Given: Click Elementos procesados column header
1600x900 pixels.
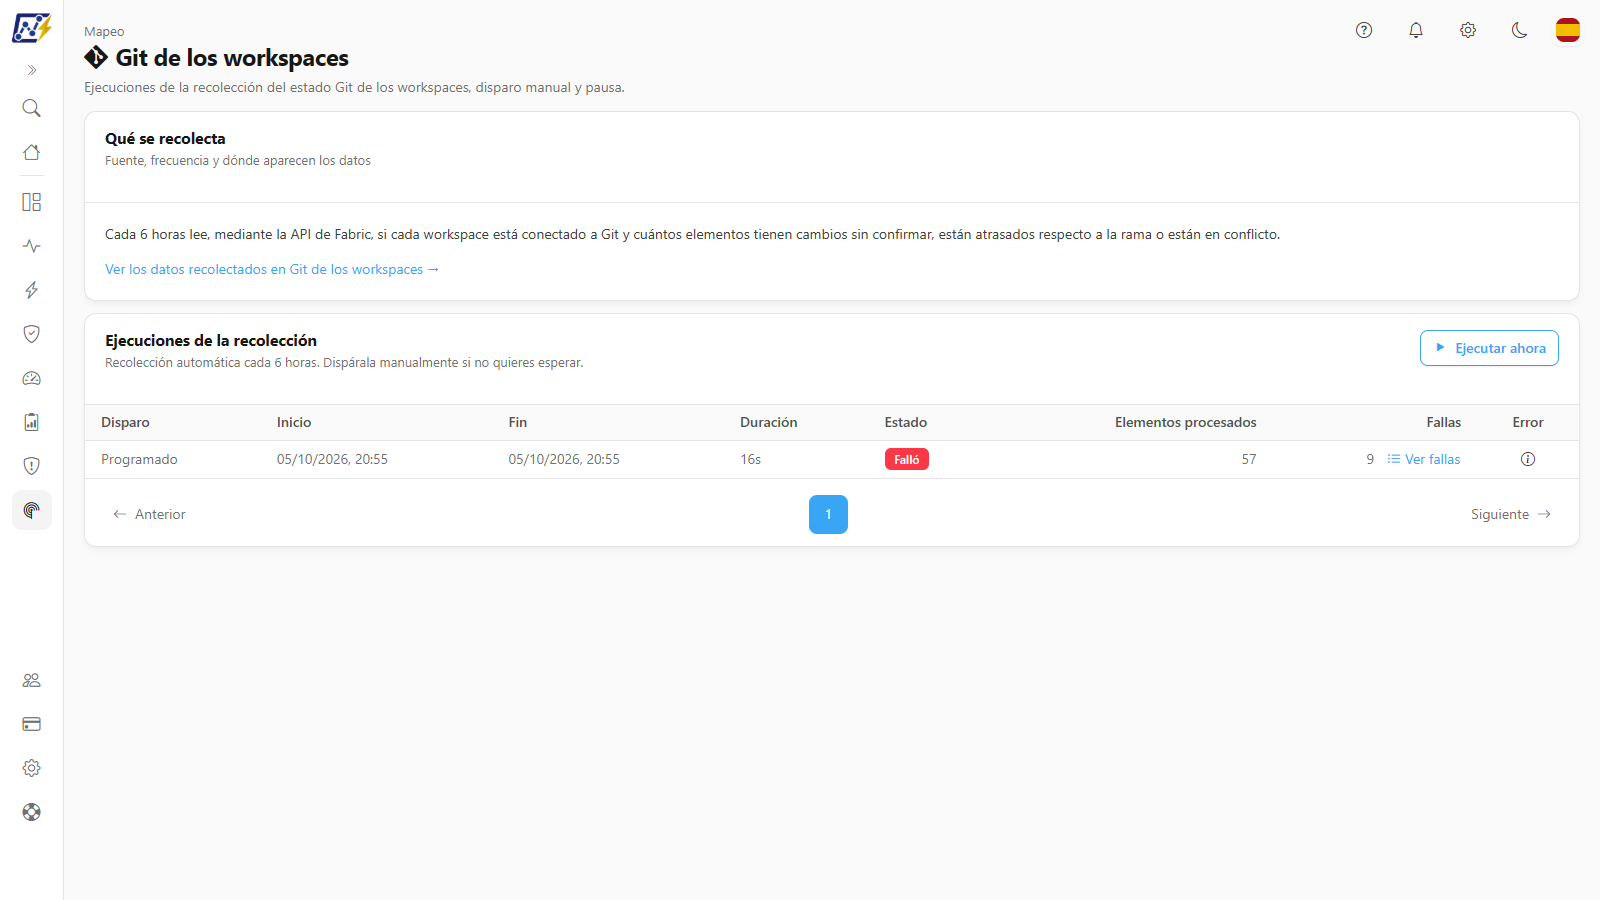Looking at the screenshot, I should tap(1186, 422).
